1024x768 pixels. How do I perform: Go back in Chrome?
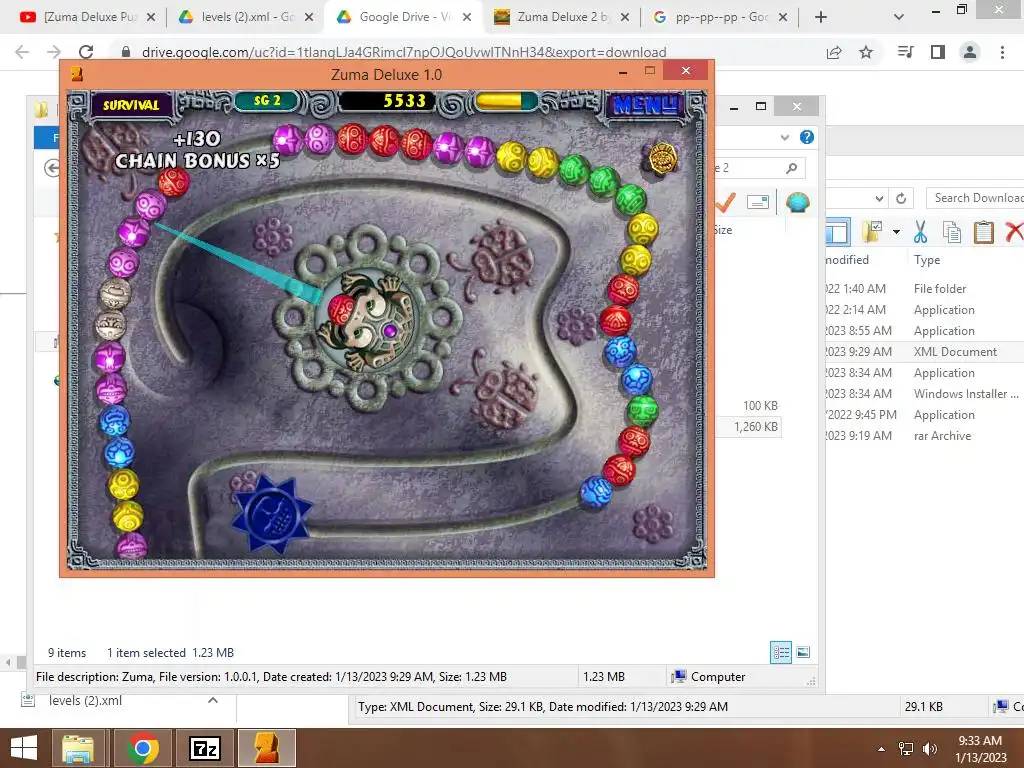[x=22, y=52]
